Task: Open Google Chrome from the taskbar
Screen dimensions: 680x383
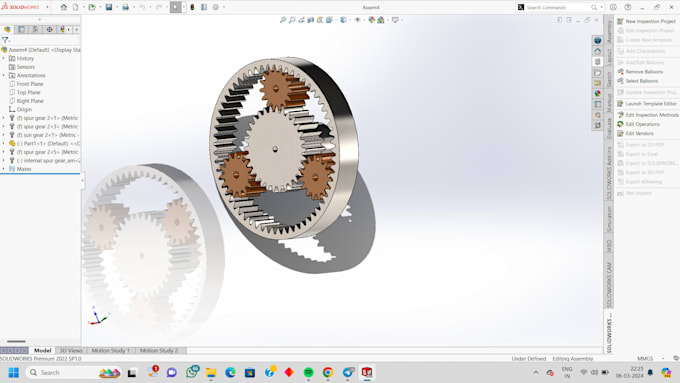Action: tap(328, 373)
